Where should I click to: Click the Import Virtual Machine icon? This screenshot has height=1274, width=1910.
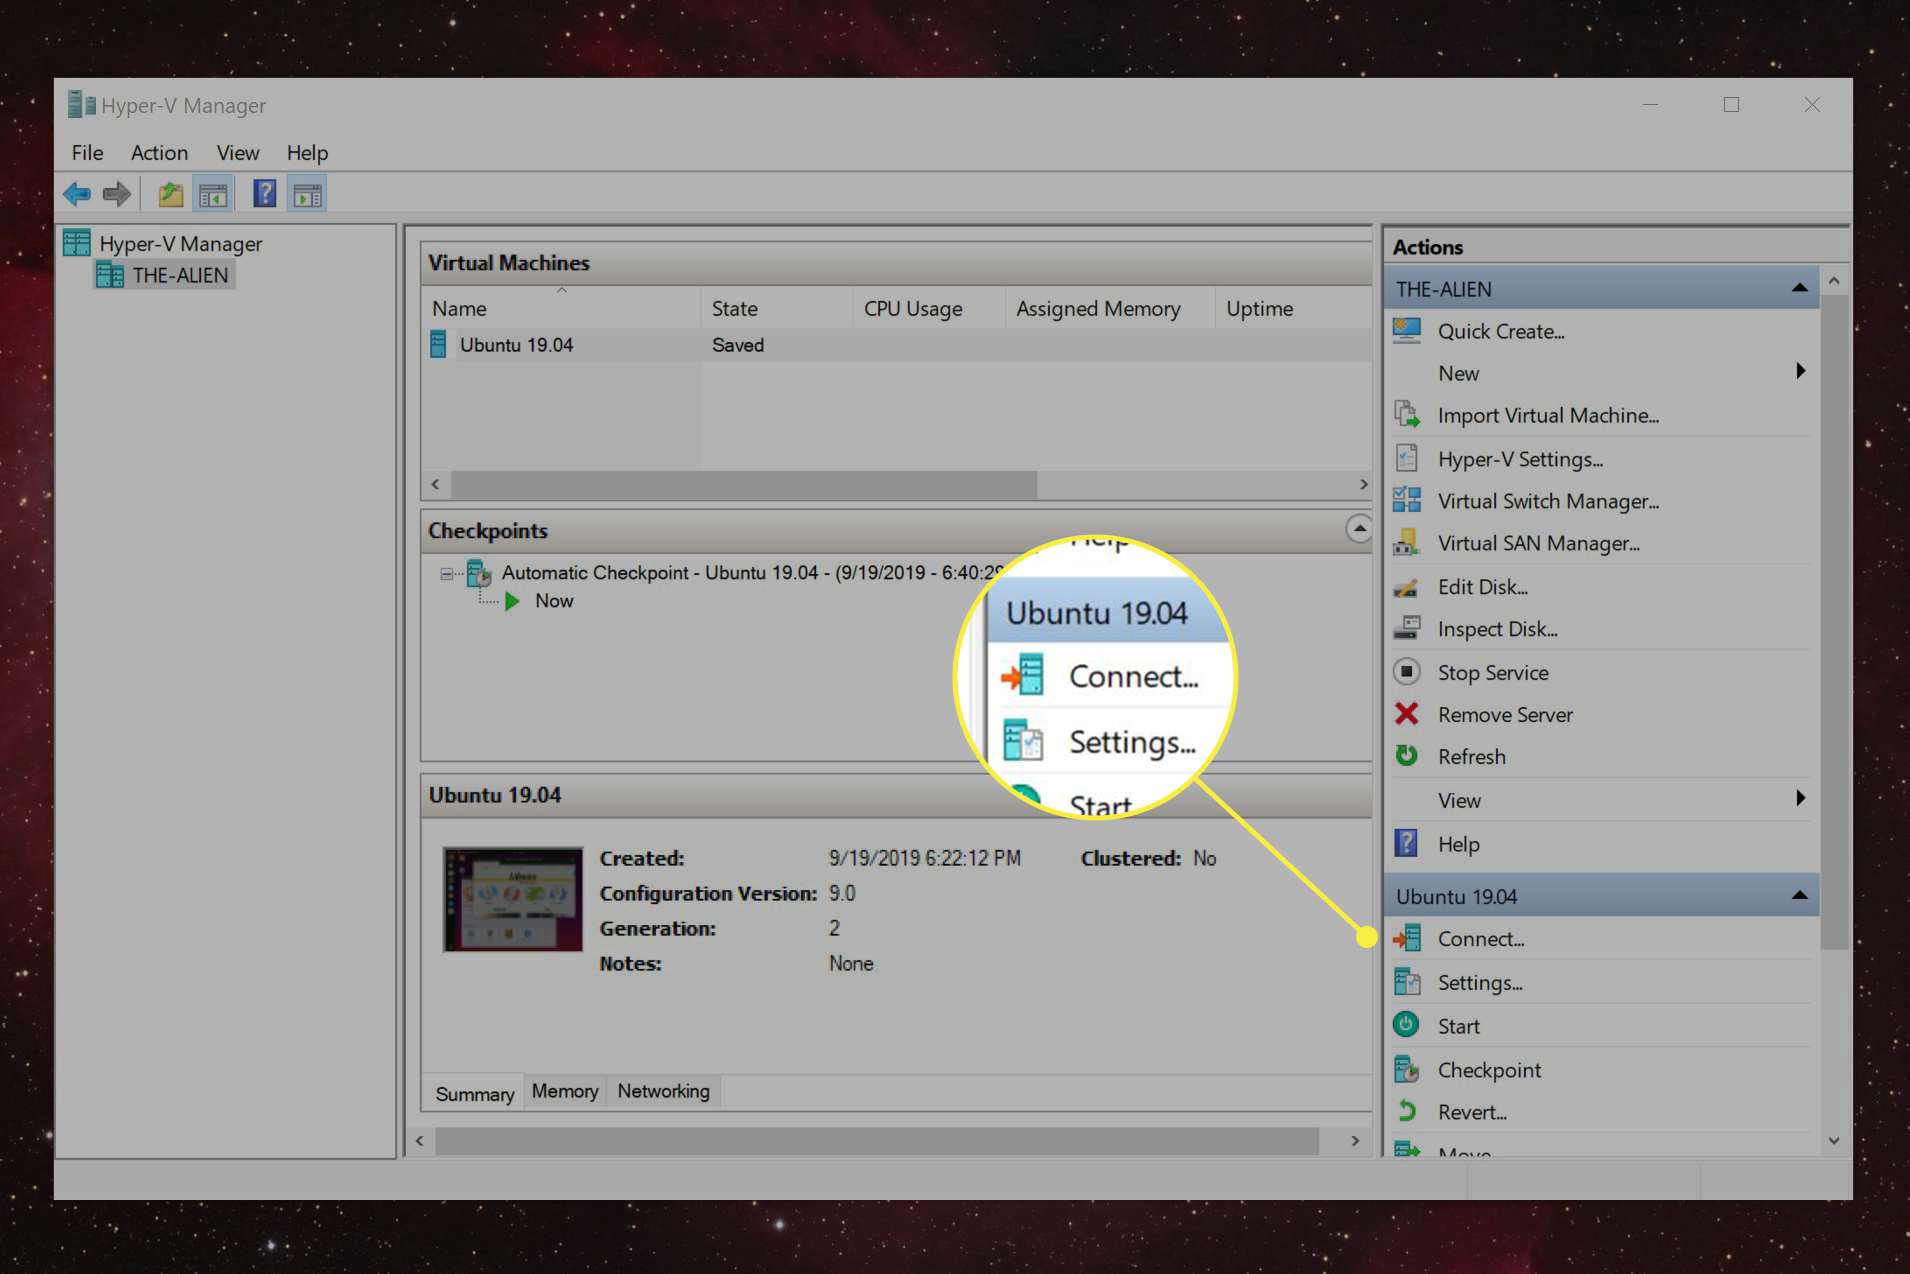click(x=1407, y=415)
